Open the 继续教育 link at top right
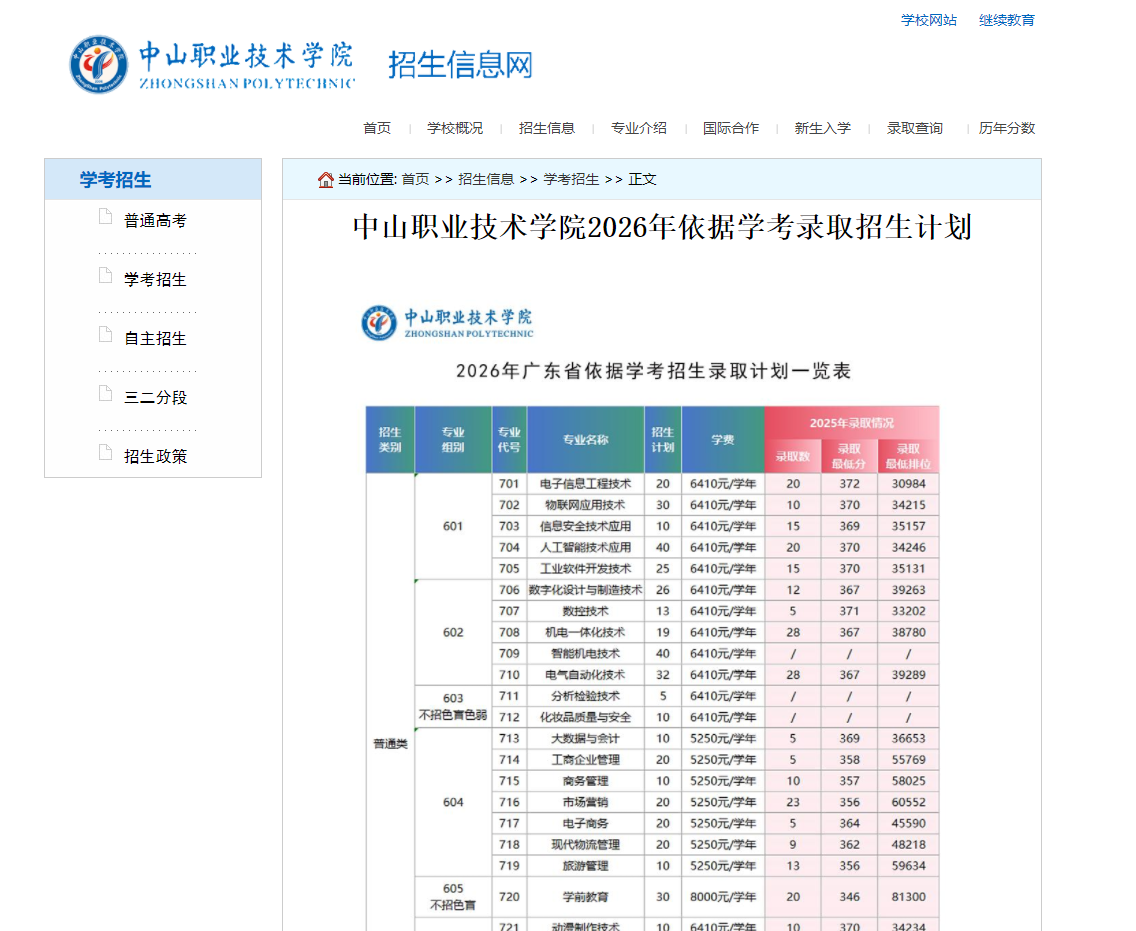This screenshot has height=931, width=1136. click(x=1007, y=19)
